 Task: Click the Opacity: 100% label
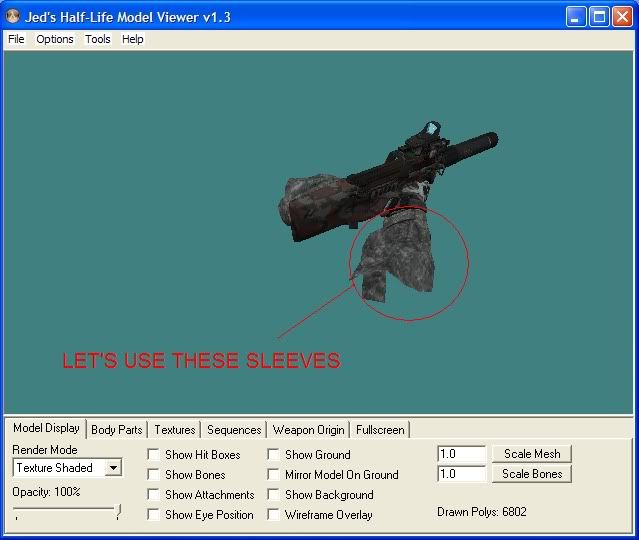pyautogui.click(x=46, y=492)
